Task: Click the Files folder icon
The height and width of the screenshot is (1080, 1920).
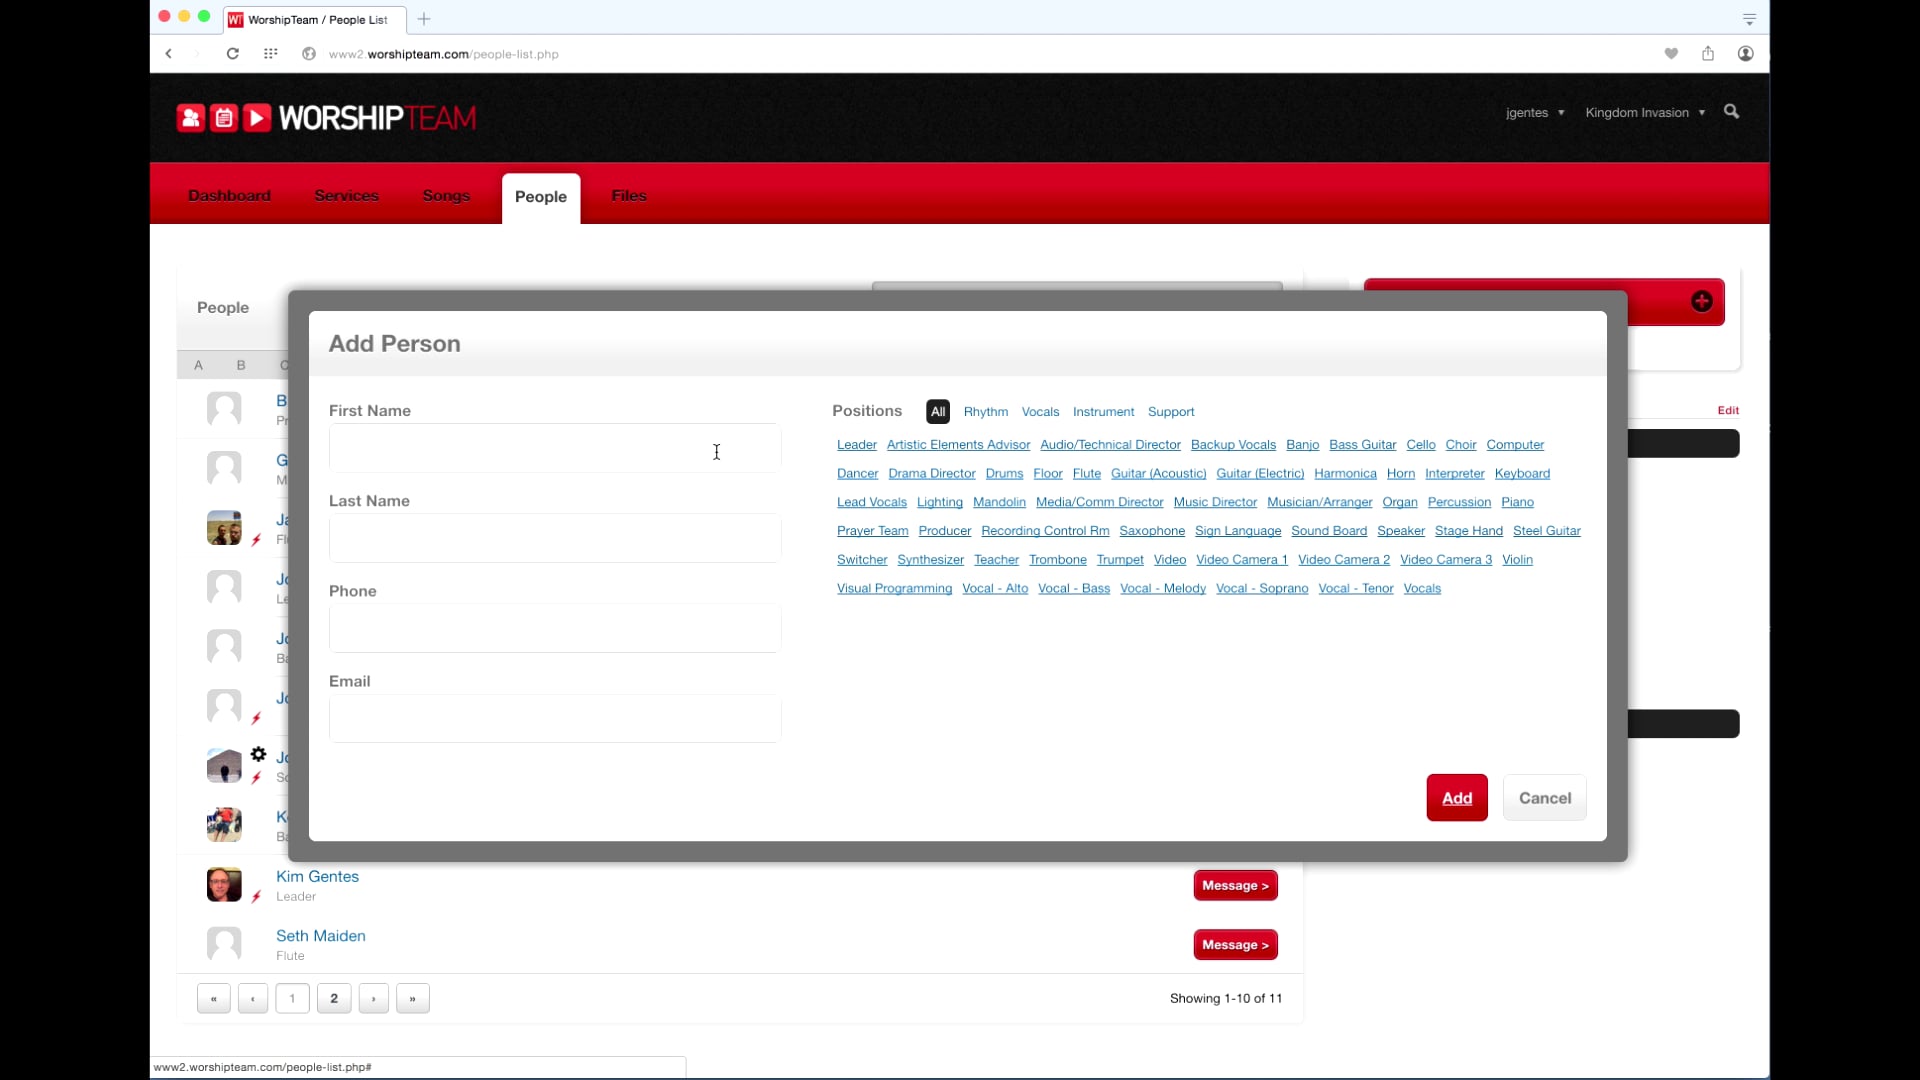Action: coord(628,195)
